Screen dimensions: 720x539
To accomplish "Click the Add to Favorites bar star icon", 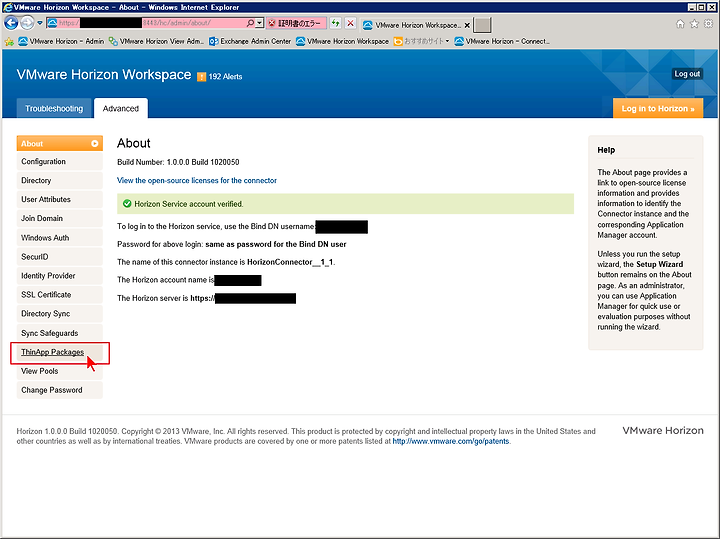I will [x=9, y=41].
